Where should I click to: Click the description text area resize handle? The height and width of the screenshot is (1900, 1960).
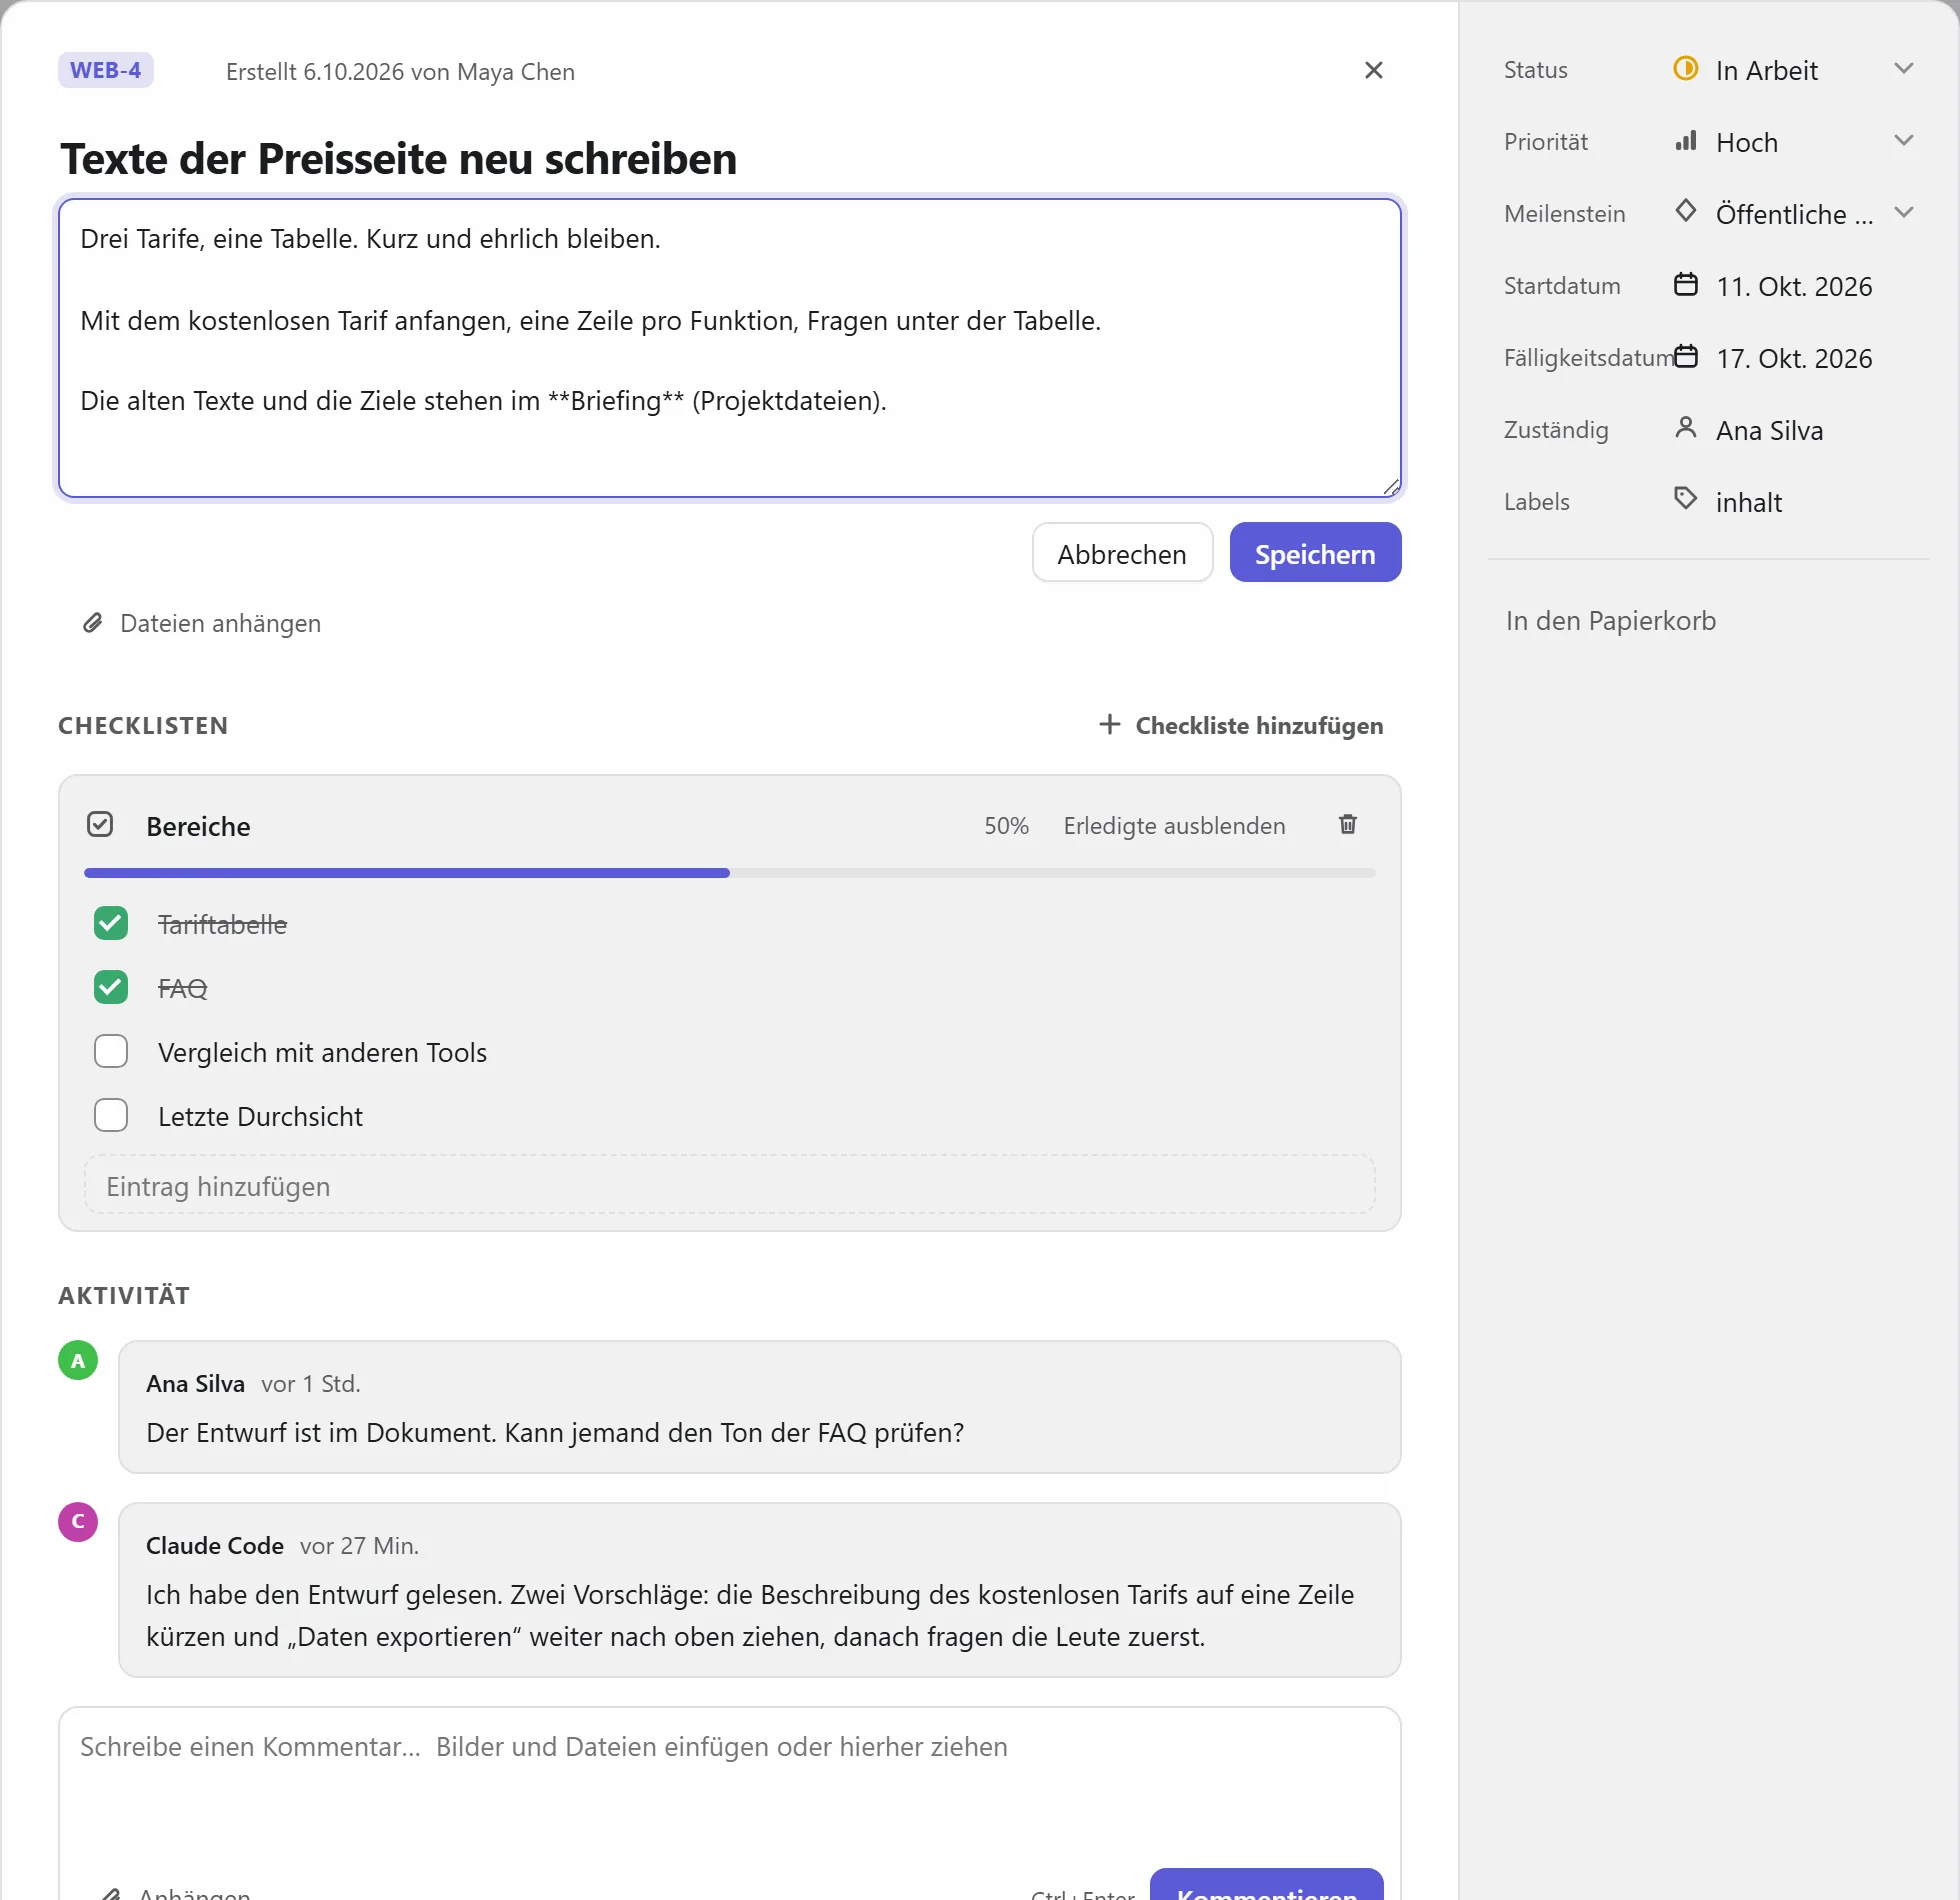(x=1391, y=487)
